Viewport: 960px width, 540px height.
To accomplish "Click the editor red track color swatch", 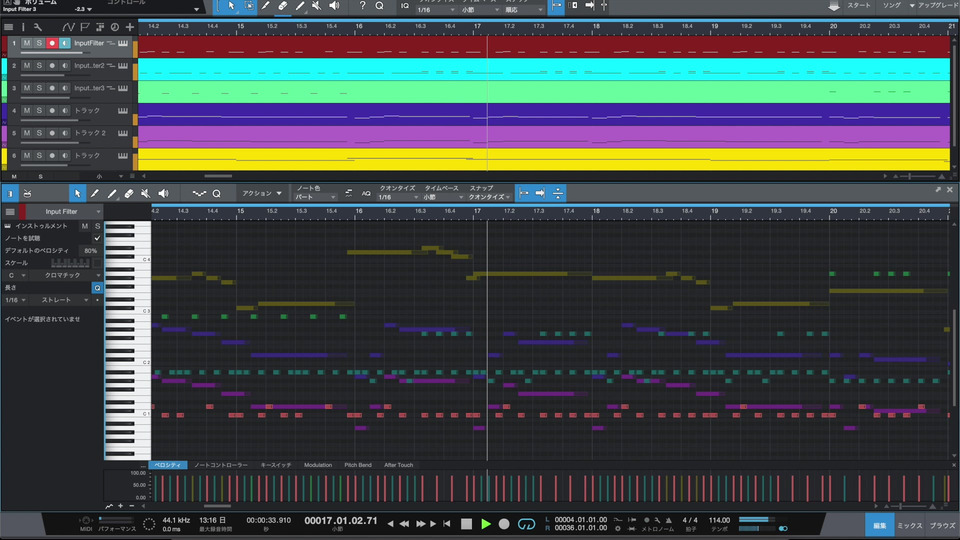I will [x=23, y=212].
